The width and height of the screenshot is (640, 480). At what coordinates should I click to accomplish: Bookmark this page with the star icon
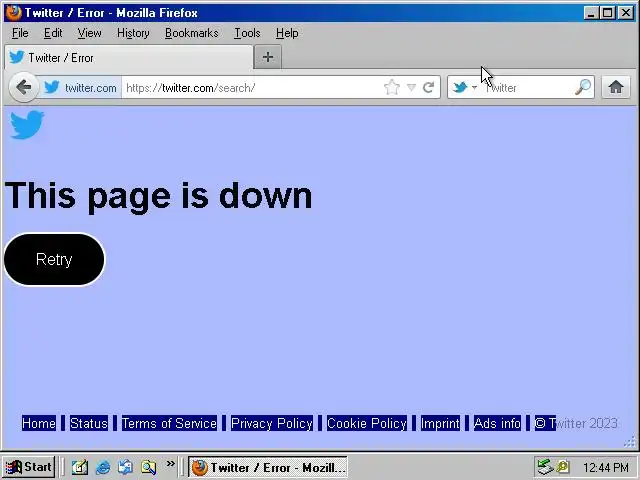coord(391,87)
